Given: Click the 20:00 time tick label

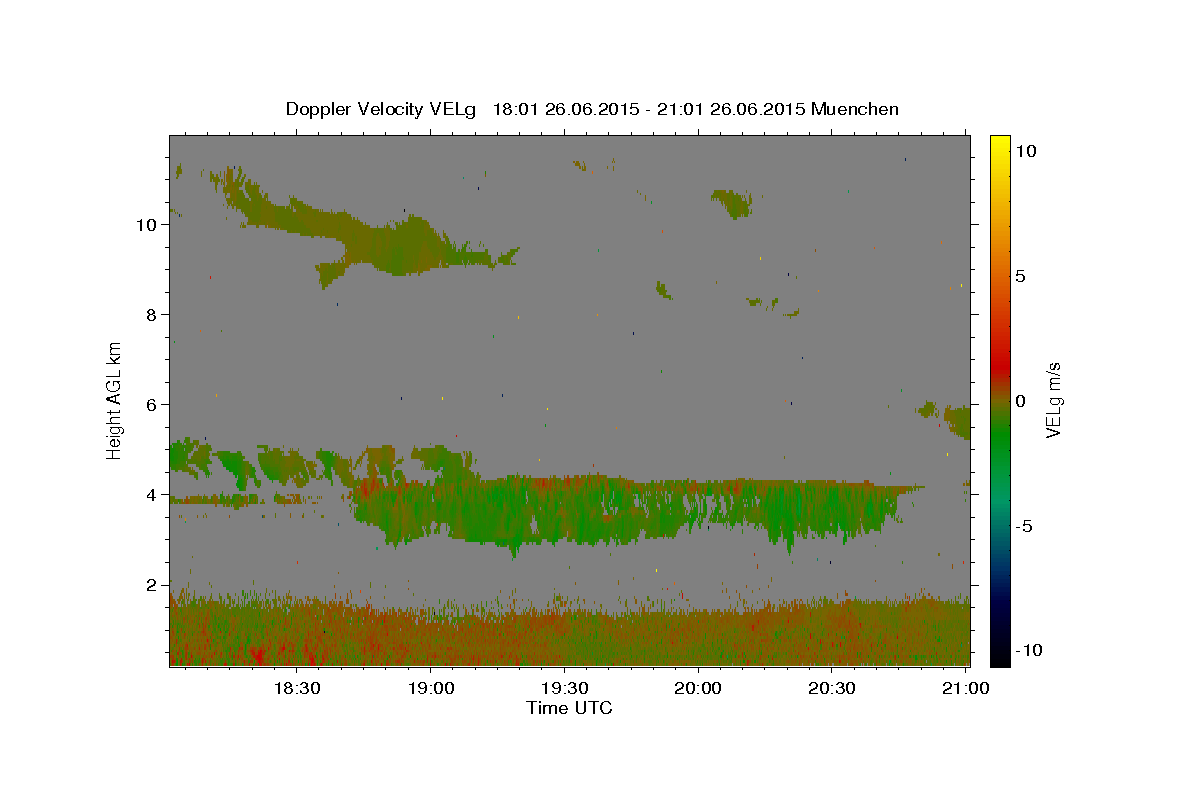Looking at the screenshot, I should (x=698, y=688).
